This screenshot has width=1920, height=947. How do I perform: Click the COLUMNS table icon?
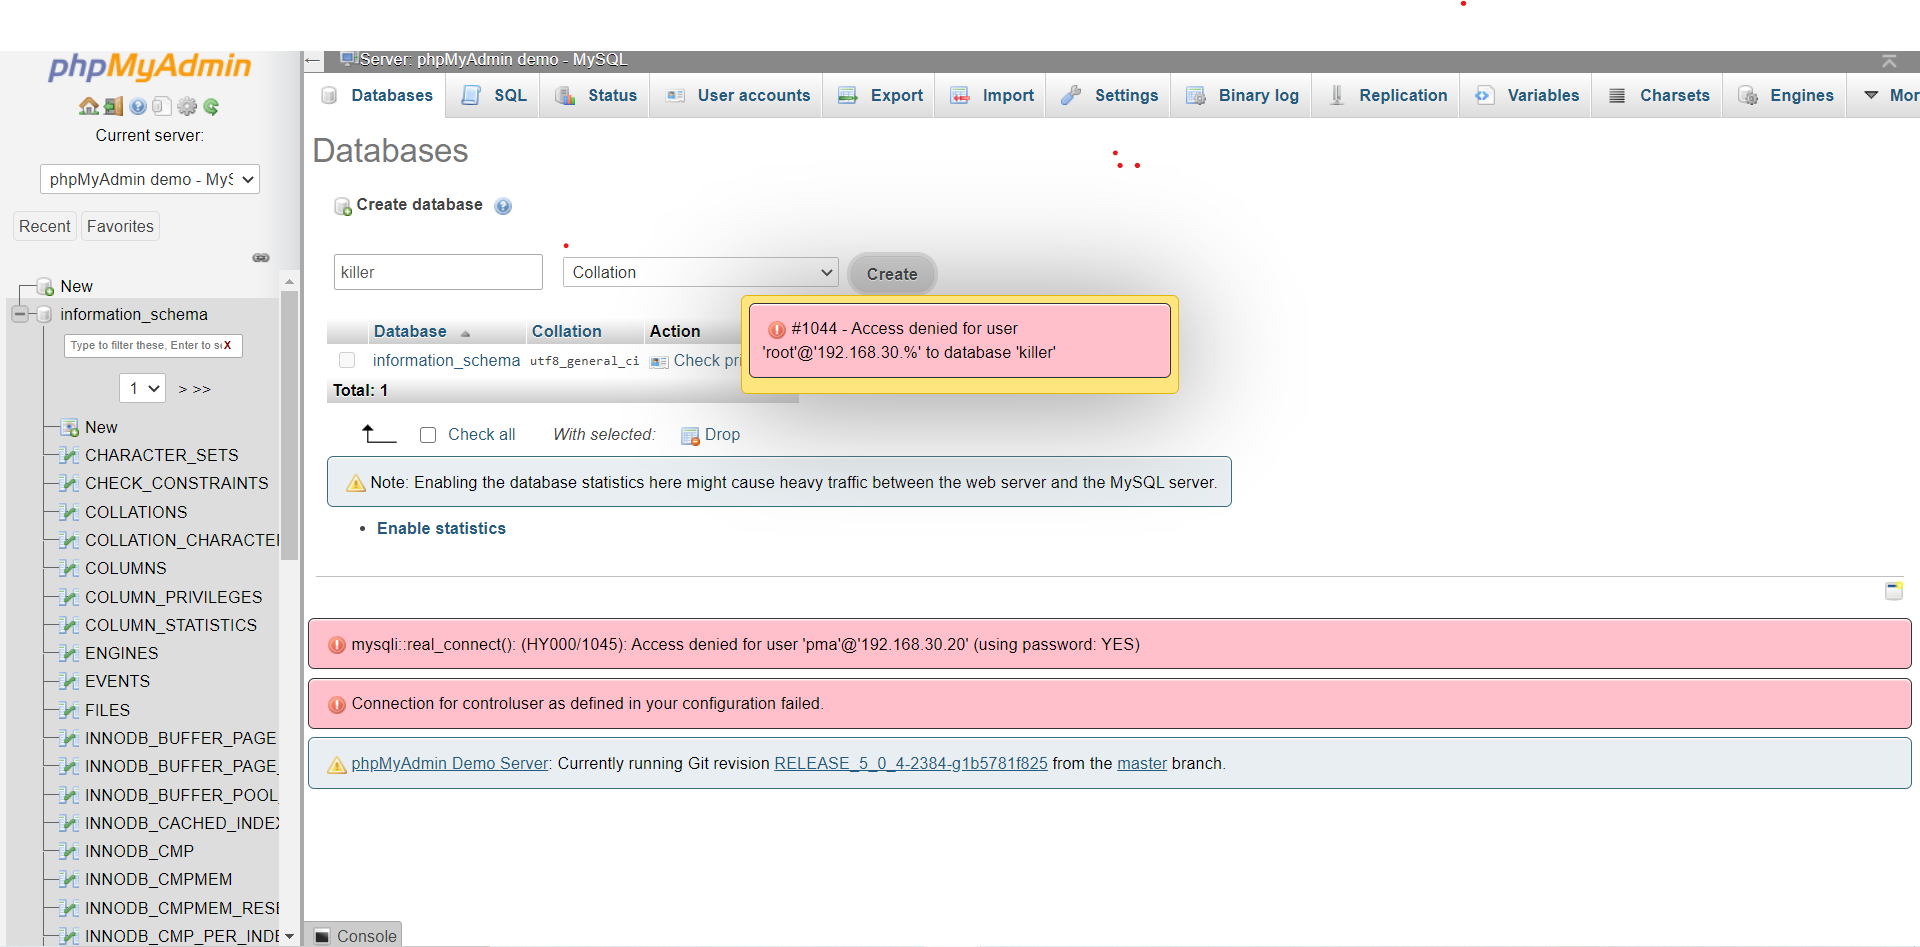pyautogui.click(x=69, y=569)
